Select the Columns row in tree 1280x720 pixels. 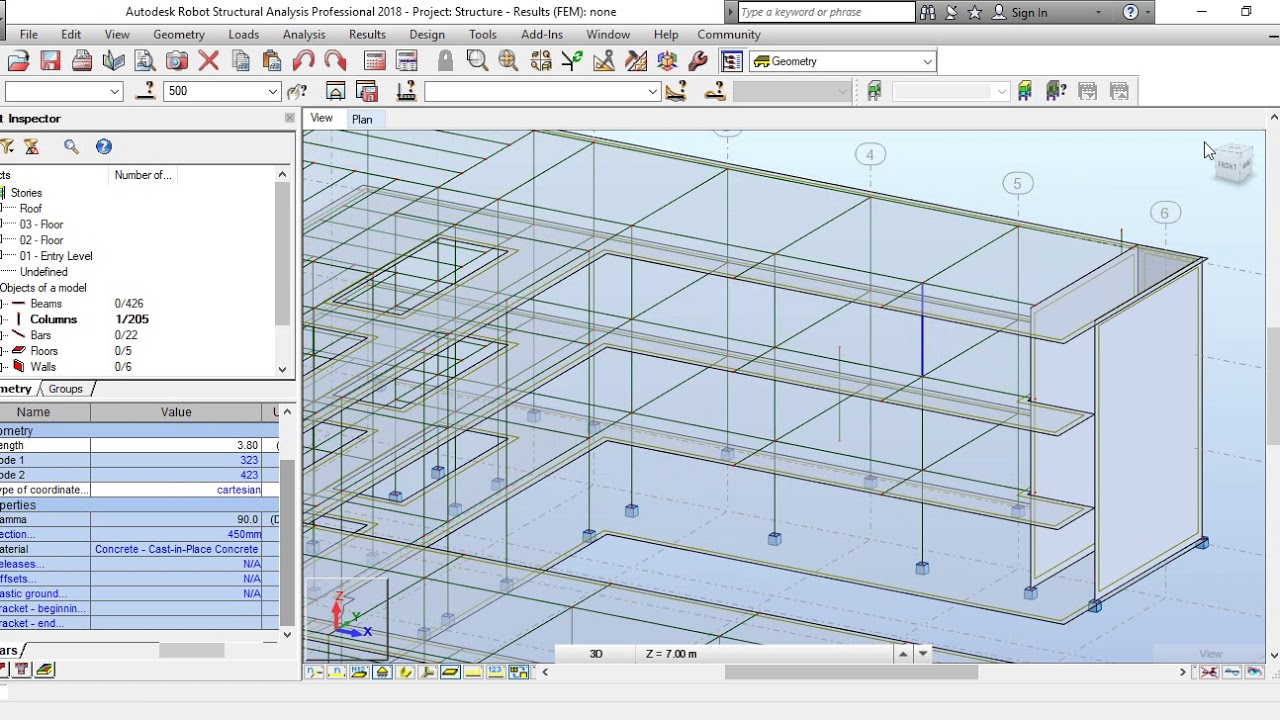click(x=53, y=319)
